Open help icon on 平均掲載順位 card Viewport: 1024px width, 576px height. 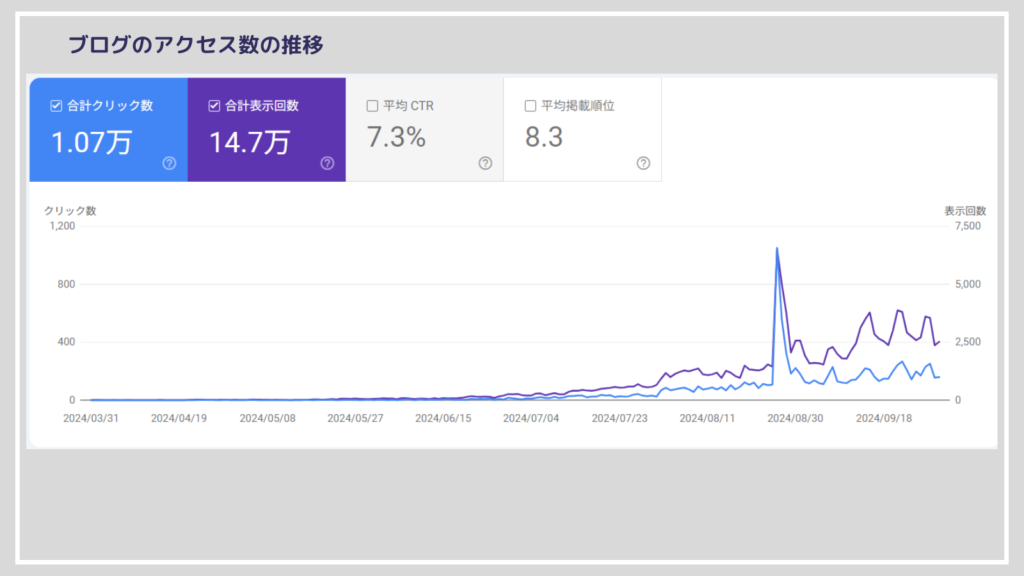pyautogui.click(x=643, y=163)
